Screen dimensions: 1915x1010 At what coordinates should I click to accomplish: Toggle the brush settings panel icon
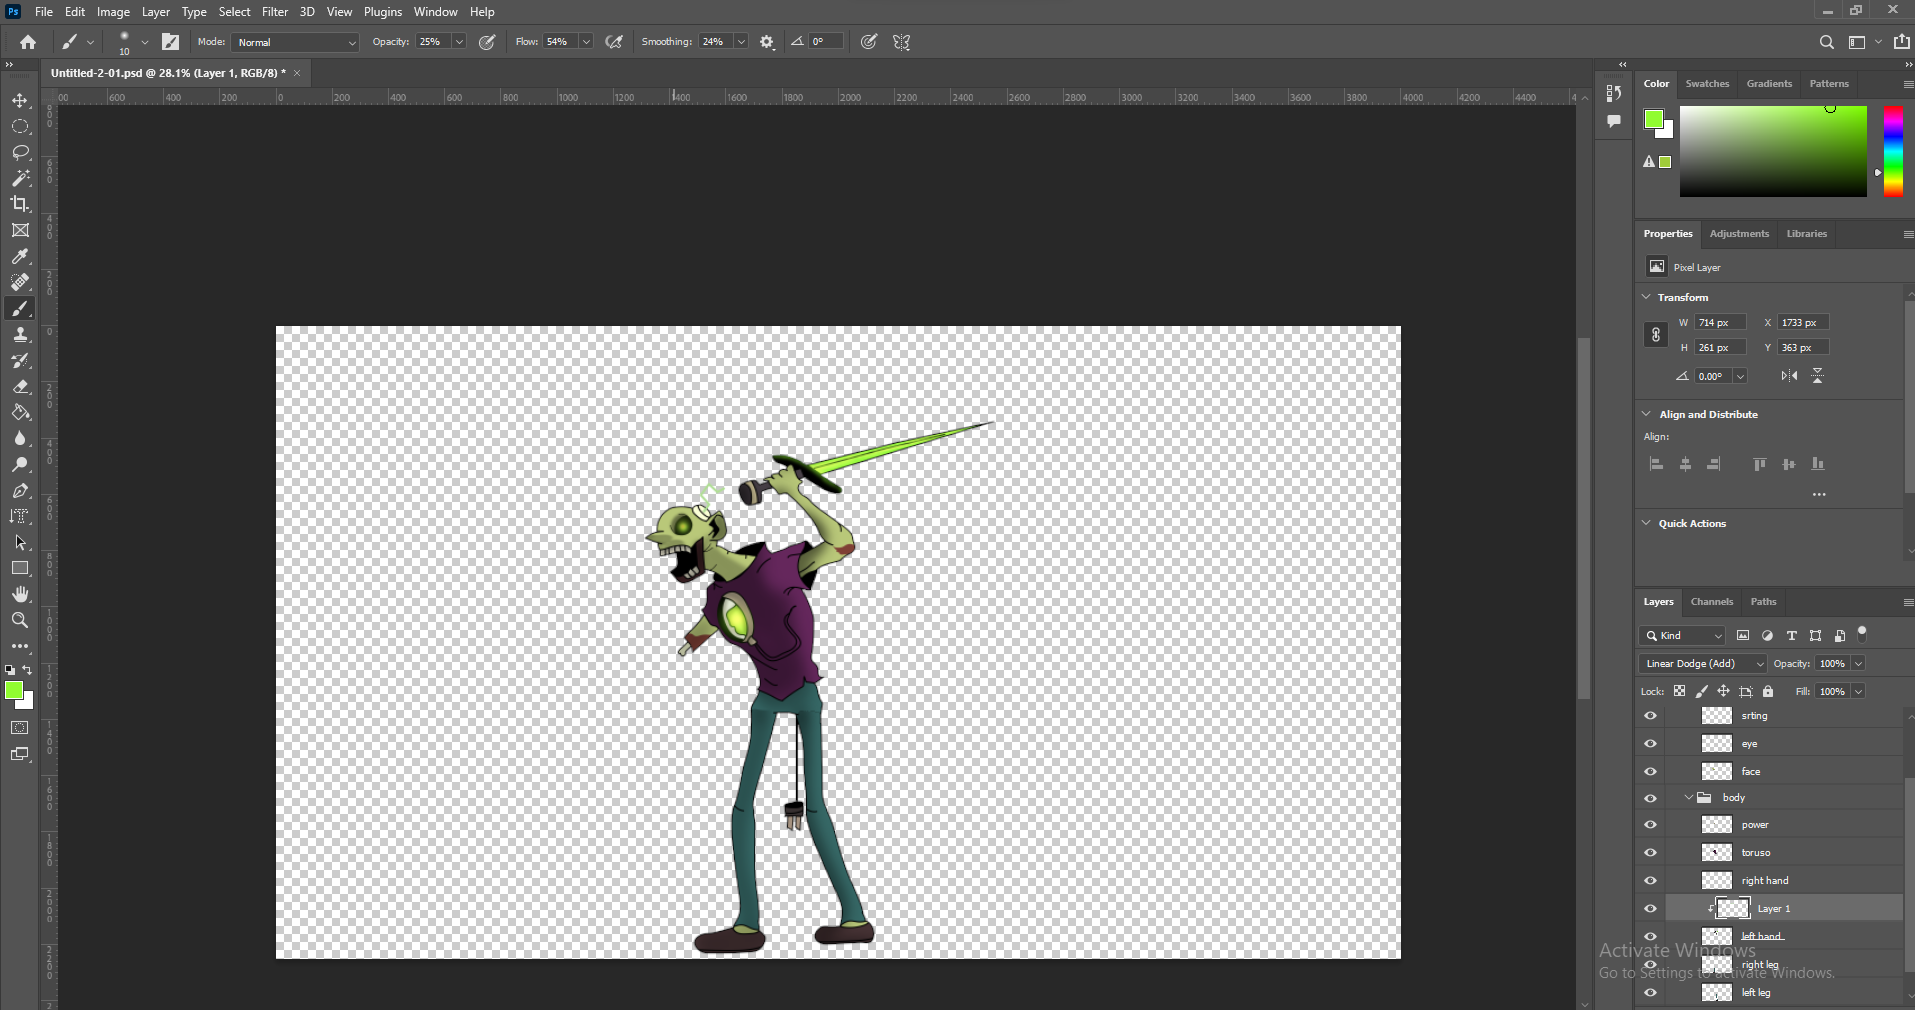pyautogui.click(x=170, y=42)
